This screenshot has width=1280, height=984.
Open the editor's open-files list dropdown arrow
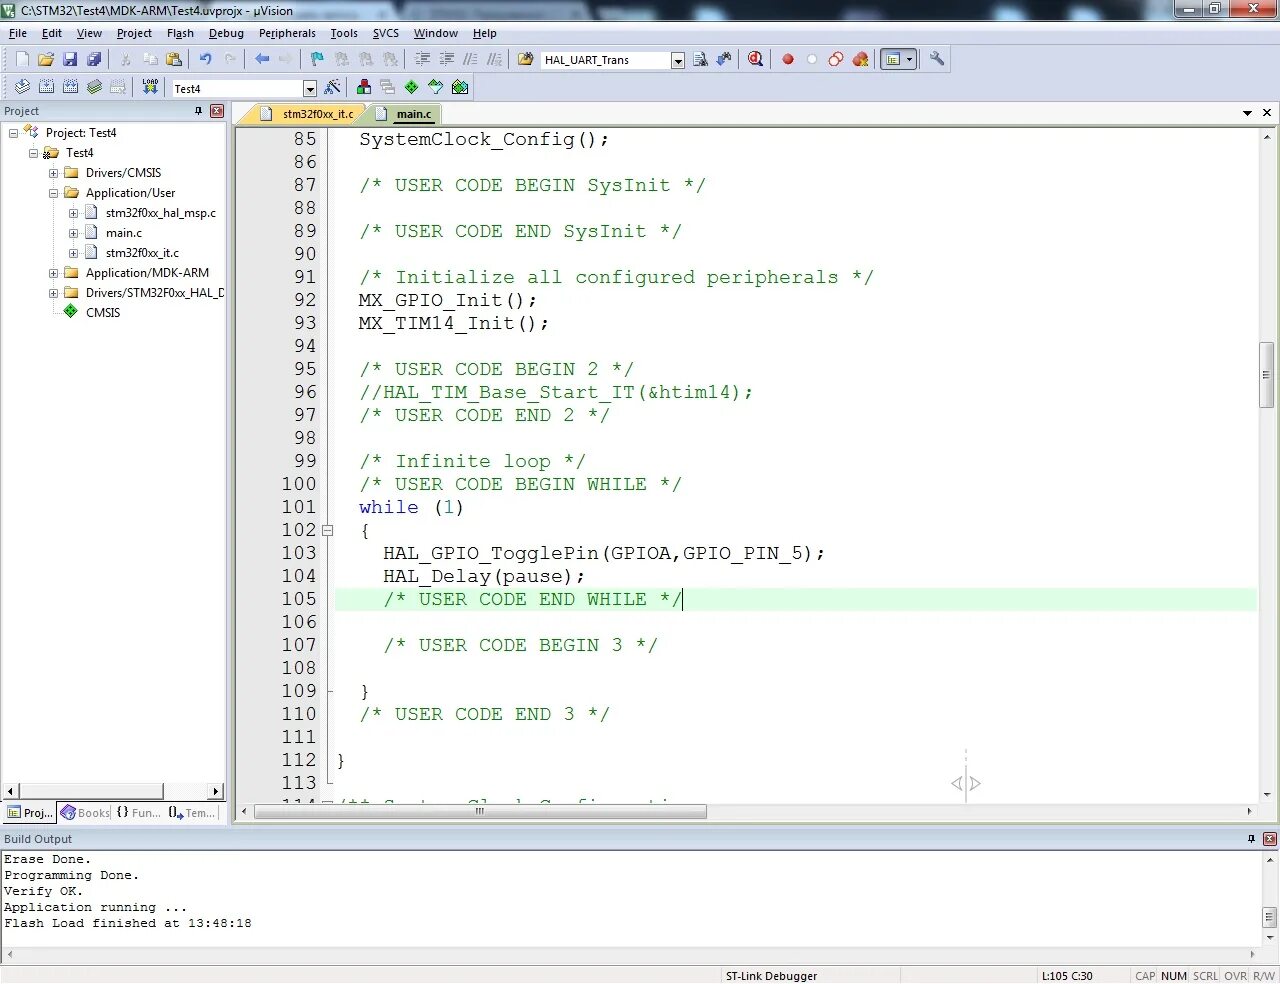tap(1247, 113)
